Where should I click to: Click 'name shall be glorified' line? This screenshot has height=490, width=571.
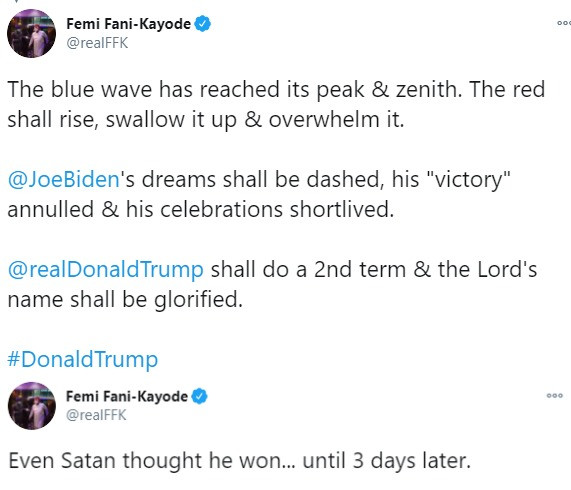[125, 300]
